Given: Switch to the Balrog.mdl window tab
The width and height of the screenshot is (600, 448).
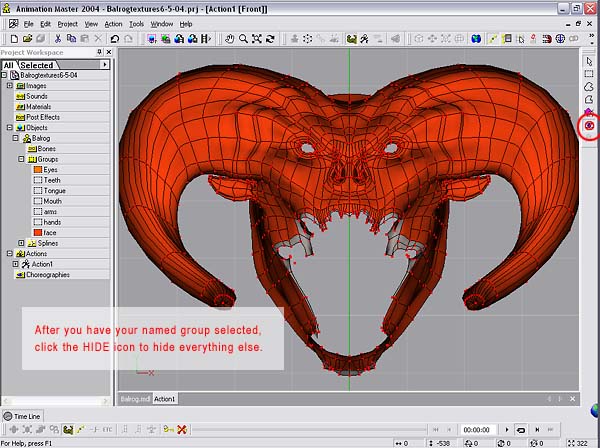Looking at the screenshot, I should click(x=134, y=399).
